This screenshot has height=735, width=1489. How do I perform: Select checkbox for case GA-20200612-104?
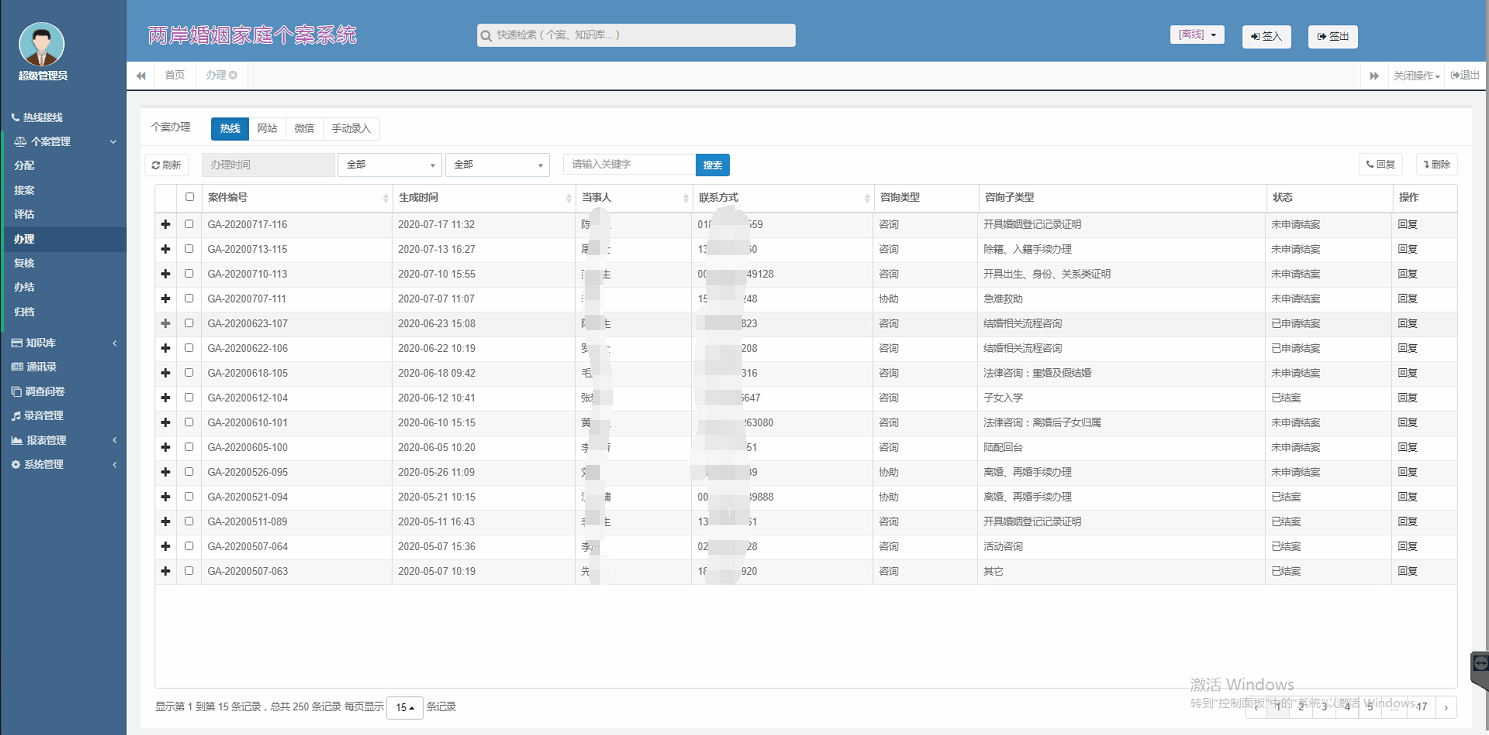189,398
